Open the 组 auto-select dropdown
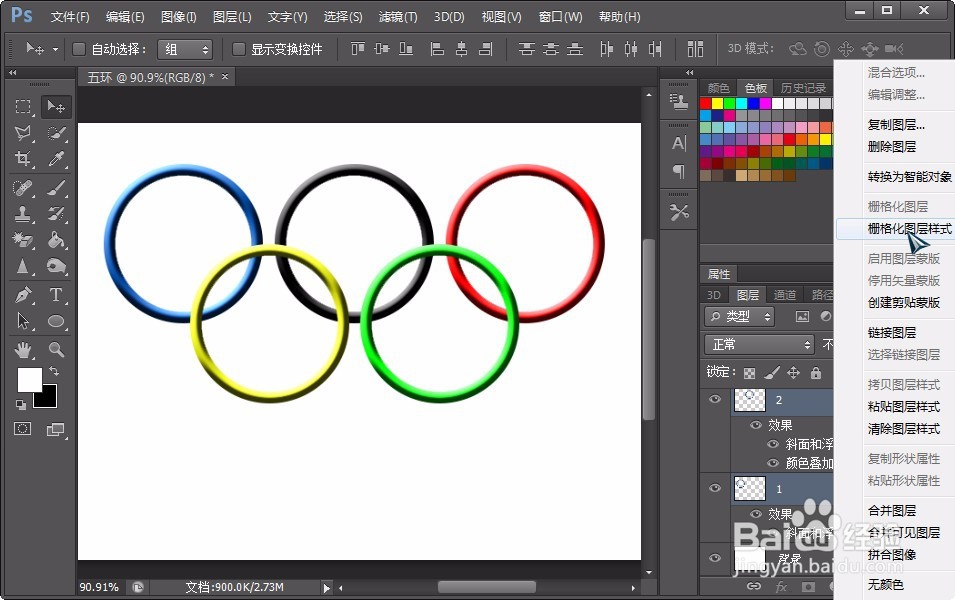This screenshot has width=955, height=600. click(x=185, y=49)
